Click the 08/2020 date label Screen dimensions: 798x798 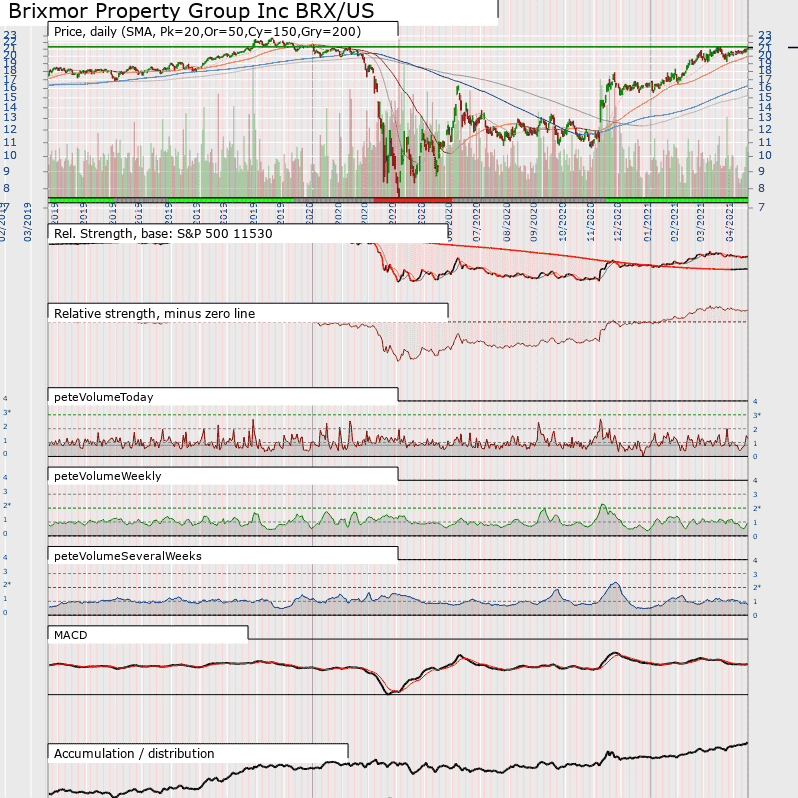[x=507, y=222]
